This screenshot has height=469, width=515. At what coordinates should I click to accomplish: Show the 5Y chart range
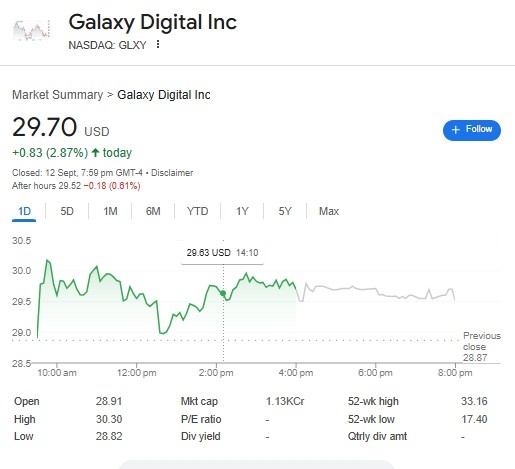tap(285, 211)
